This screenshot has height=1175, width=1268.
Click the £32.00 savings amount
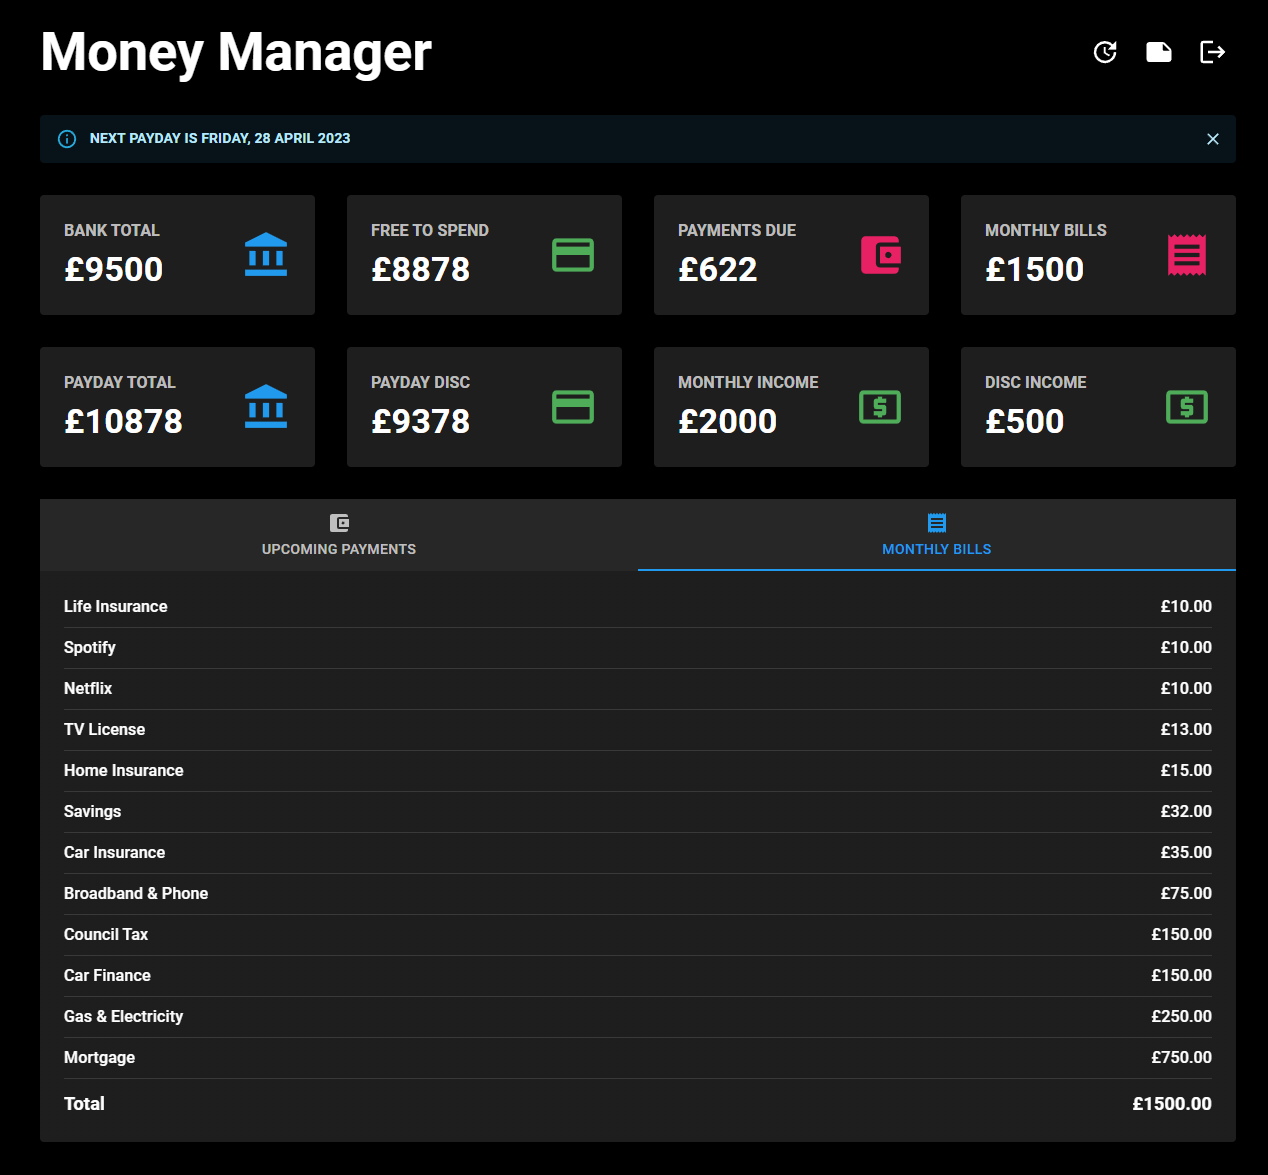tap(1186, 812)
